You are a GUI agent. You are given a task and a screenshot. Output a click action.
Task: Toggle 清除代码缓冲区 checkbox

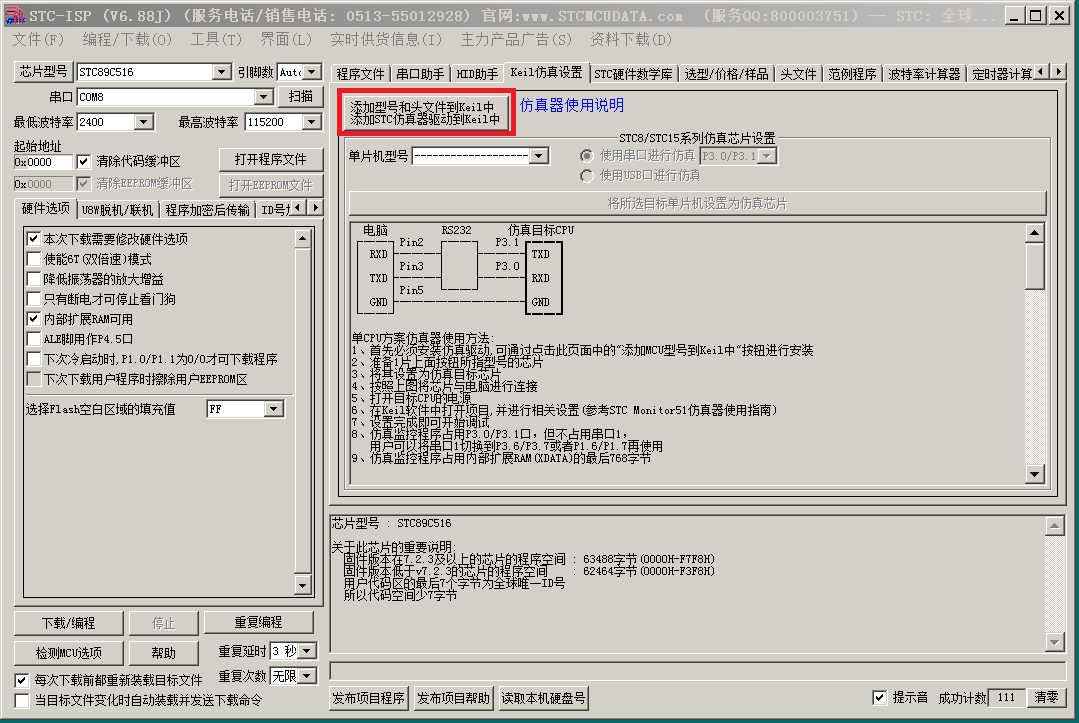point(84,162)
